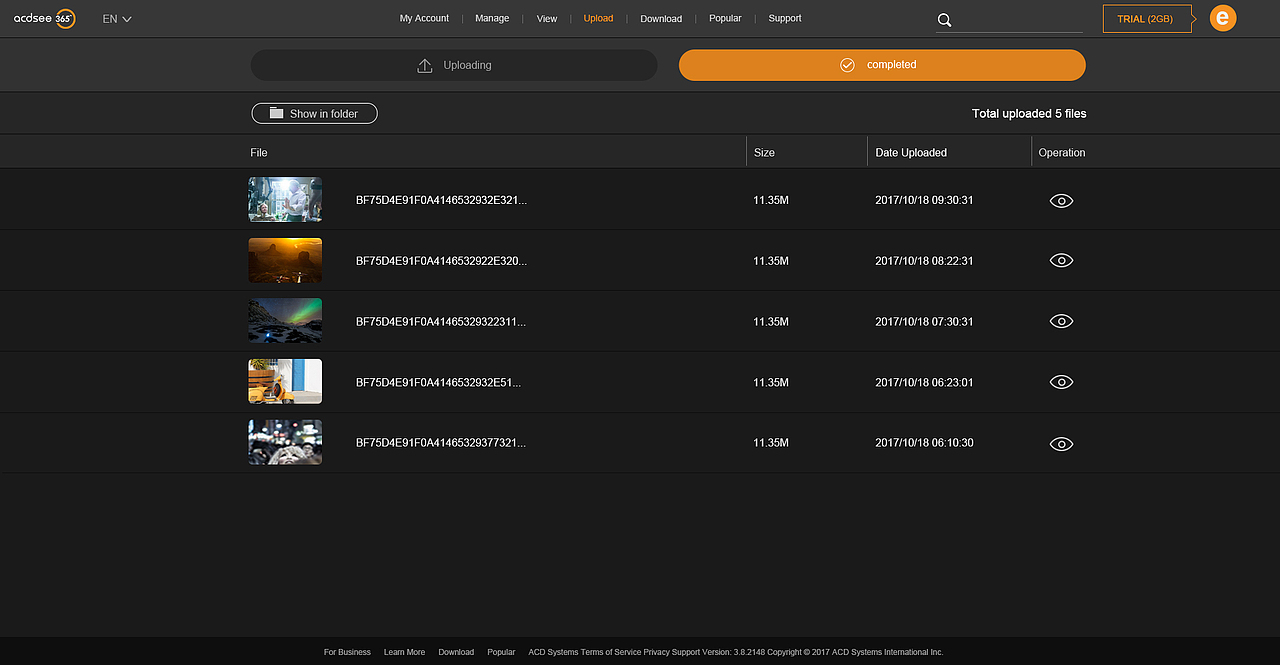The width and height of the screenshot is (1280, 665).
Task: Open thumbnail of file ending 932E321
Action: [285, 199]
